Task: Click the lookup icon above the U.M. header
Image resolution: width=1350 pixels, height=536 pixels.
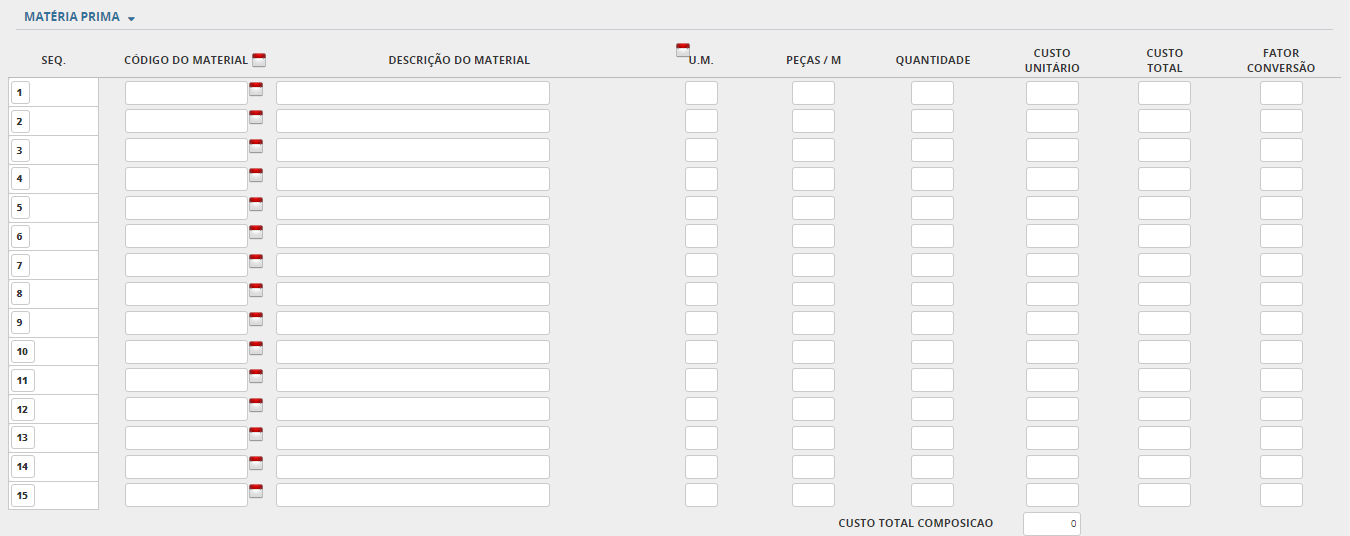Action: click(683, 50)
